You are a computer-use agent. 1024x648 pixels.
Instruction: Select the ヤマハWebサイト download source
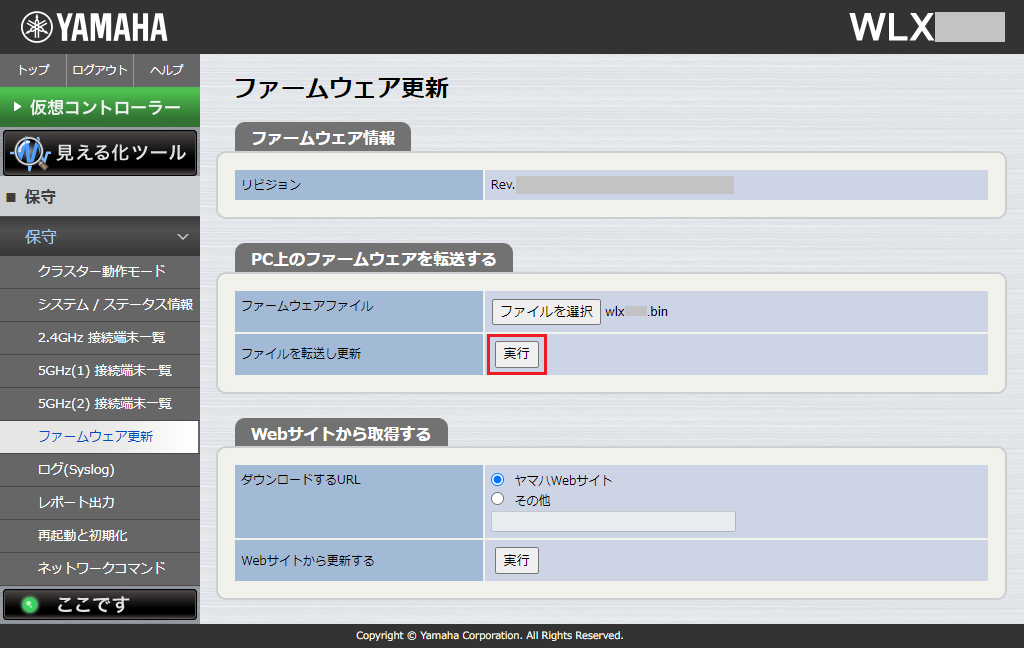(497, 479)
